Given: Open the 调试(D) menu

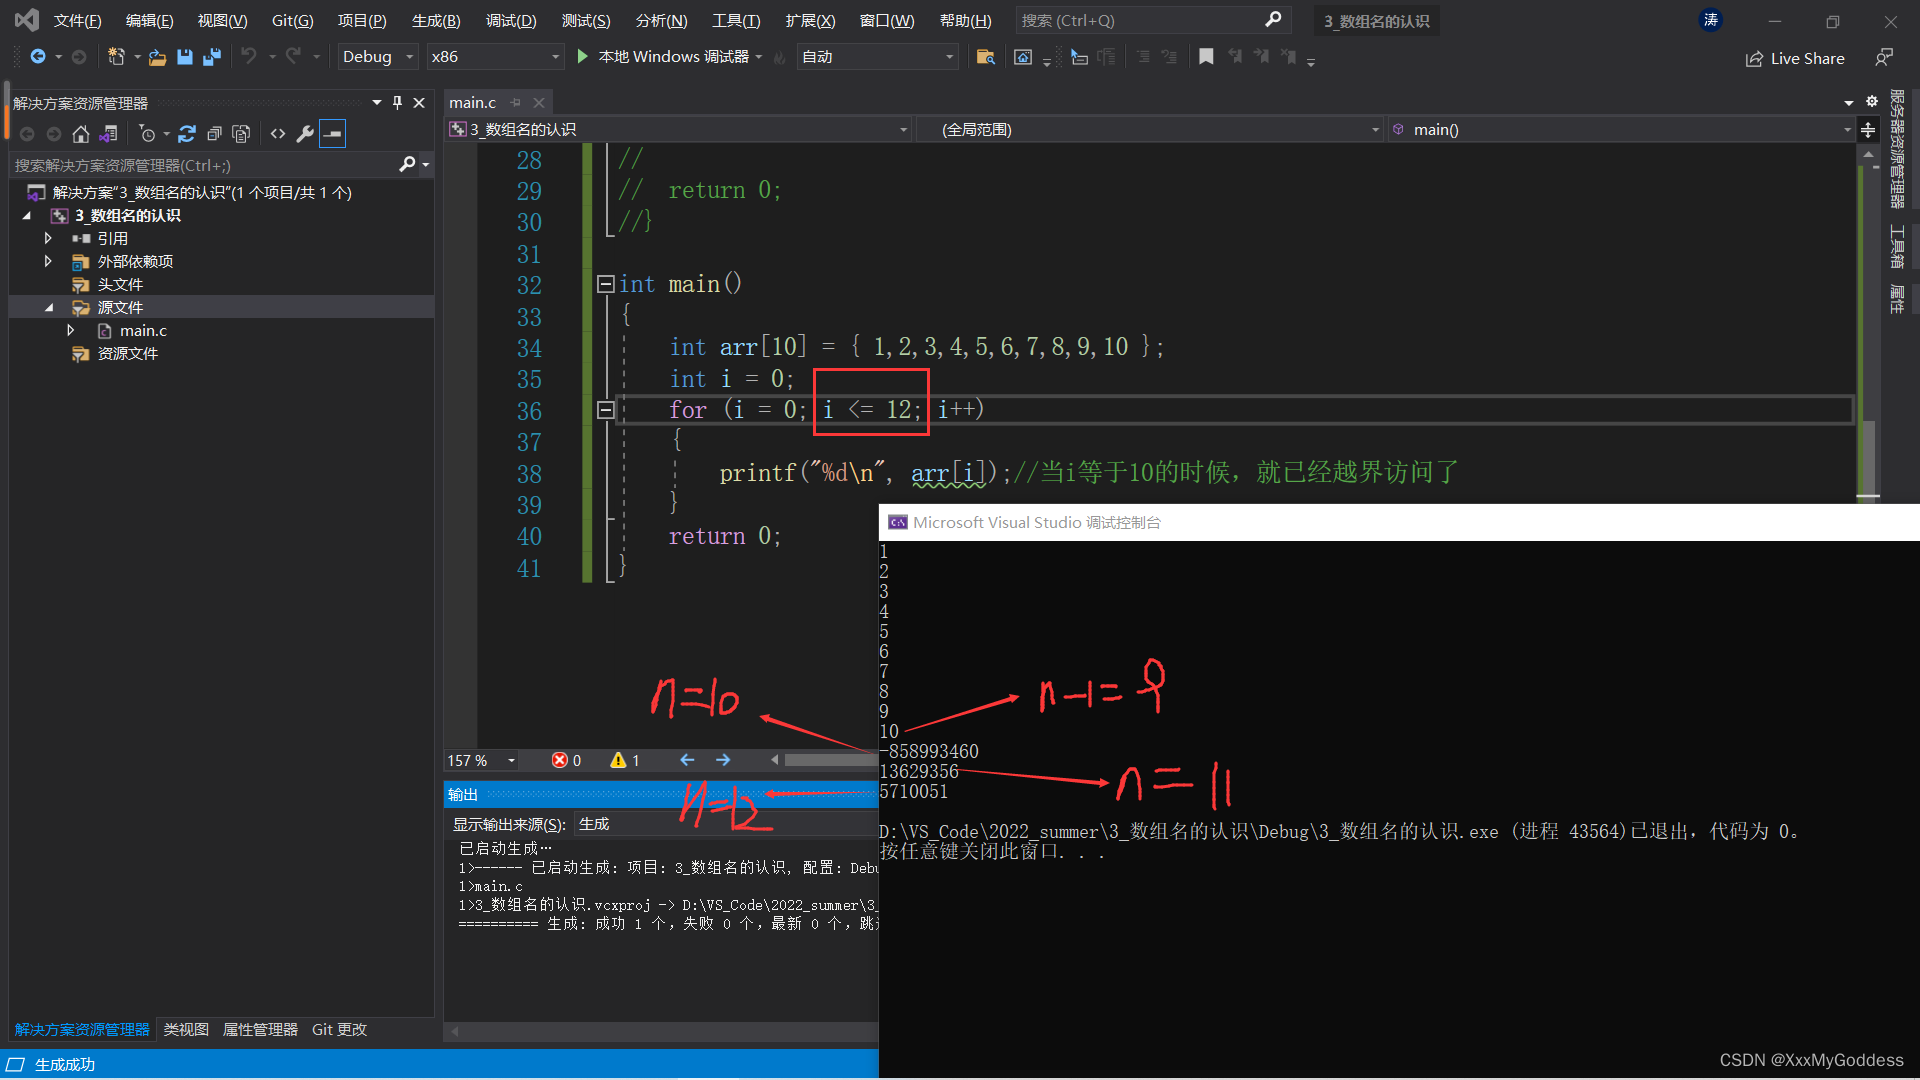Looking at the screenshot, I should (x=510, y=20).
